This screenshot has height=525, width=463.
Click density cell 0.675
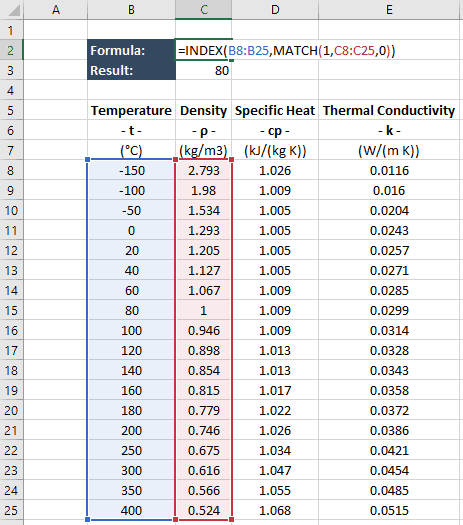(x=204, y=450)
